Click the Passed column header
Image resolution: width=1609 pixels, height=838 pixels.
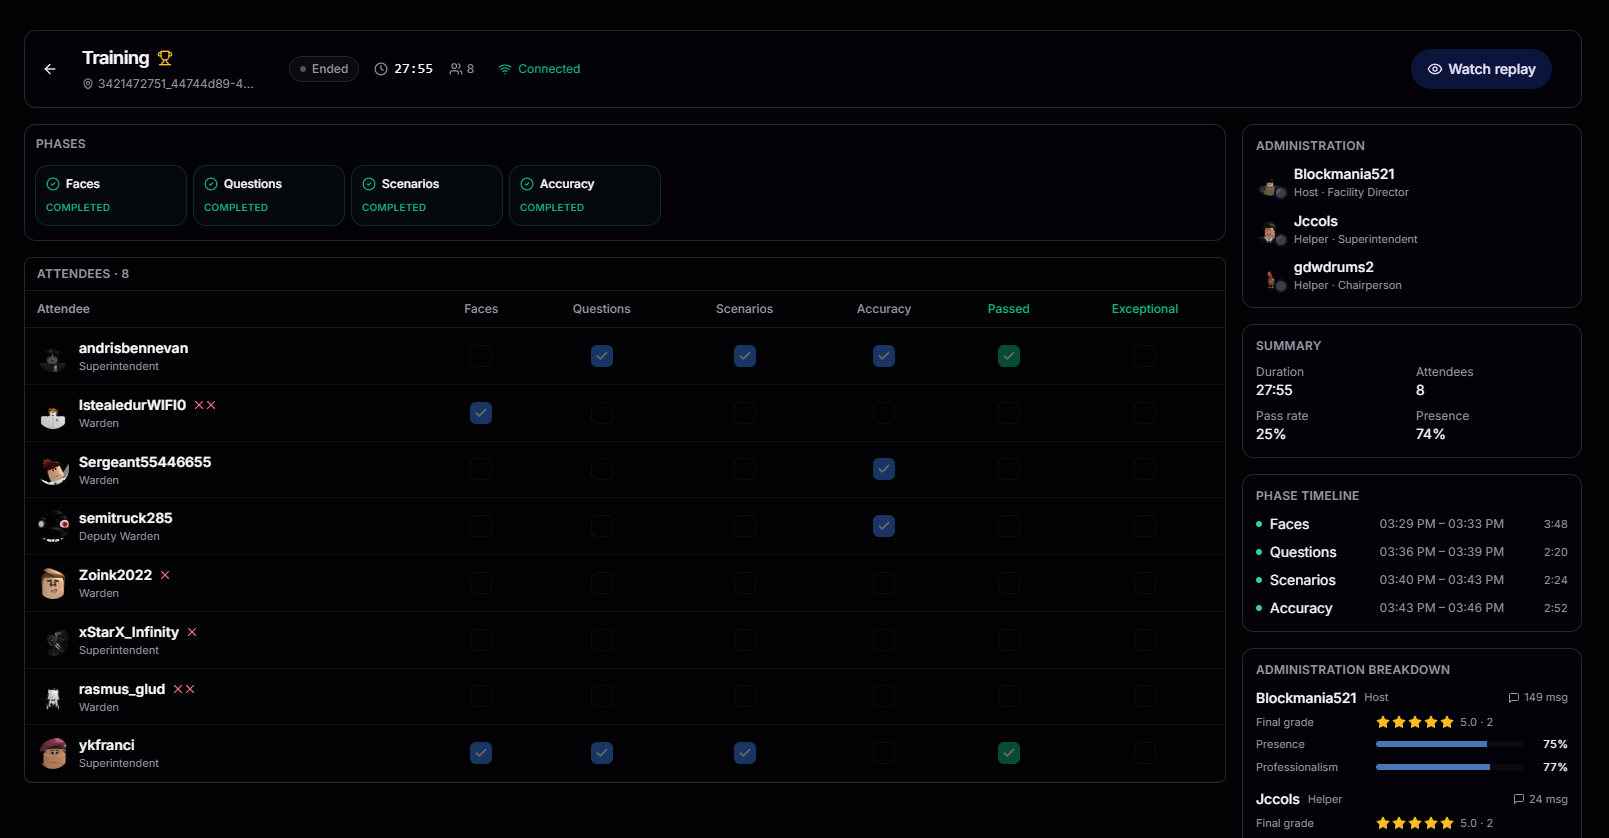[1009, 309]
